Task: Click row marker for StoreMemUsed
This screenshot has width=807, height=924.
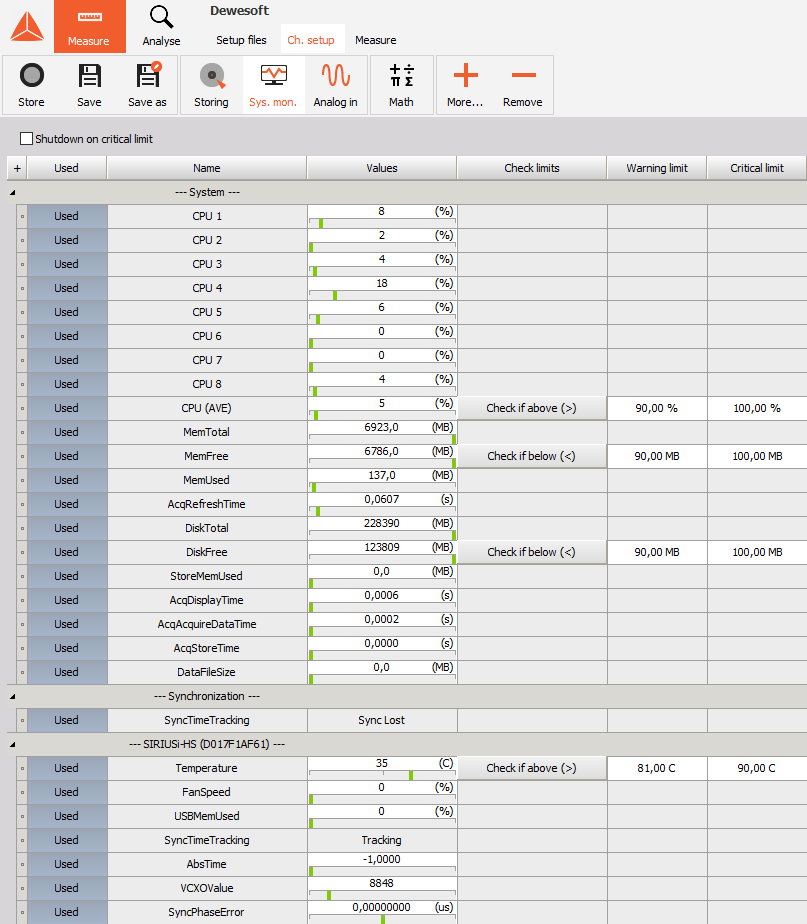Action: point(22,576)
